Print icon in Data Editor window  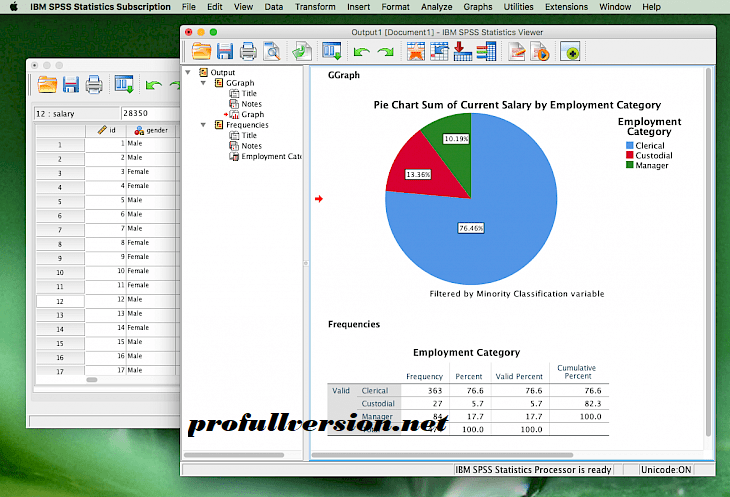94,85
